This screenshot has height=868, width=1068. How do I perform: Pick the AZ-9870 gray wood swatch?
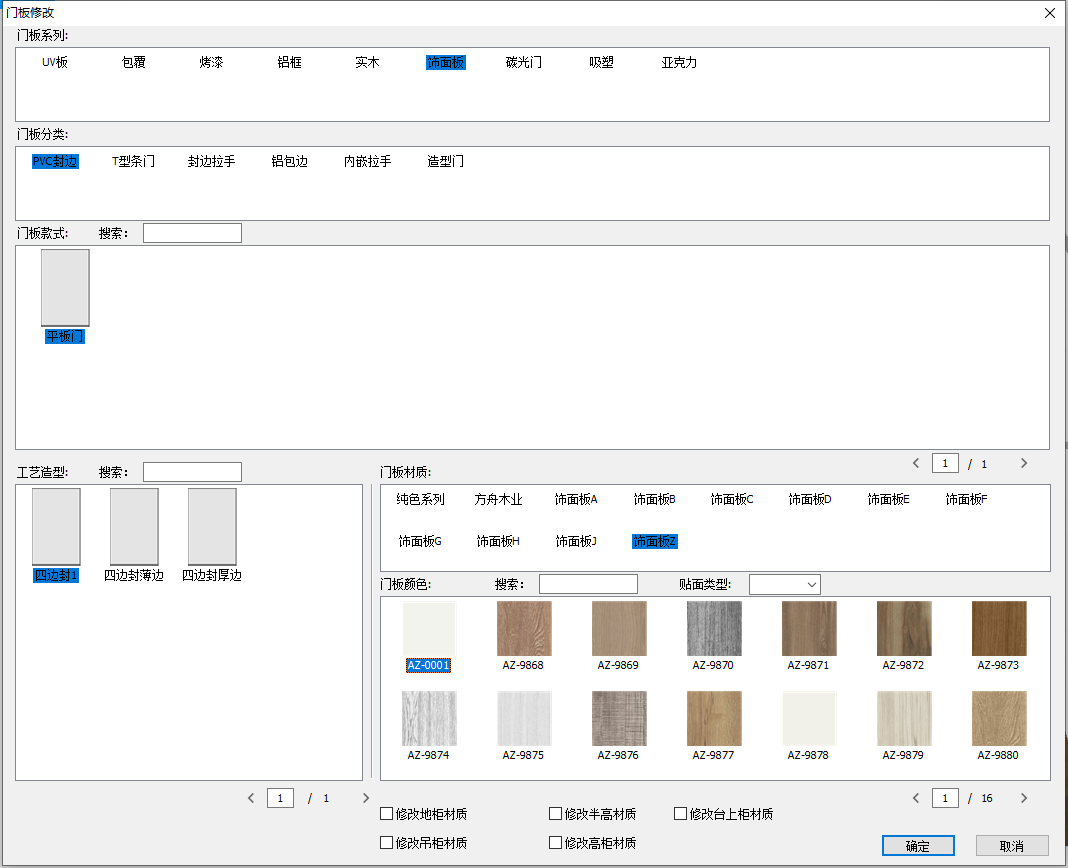point(714,628)
